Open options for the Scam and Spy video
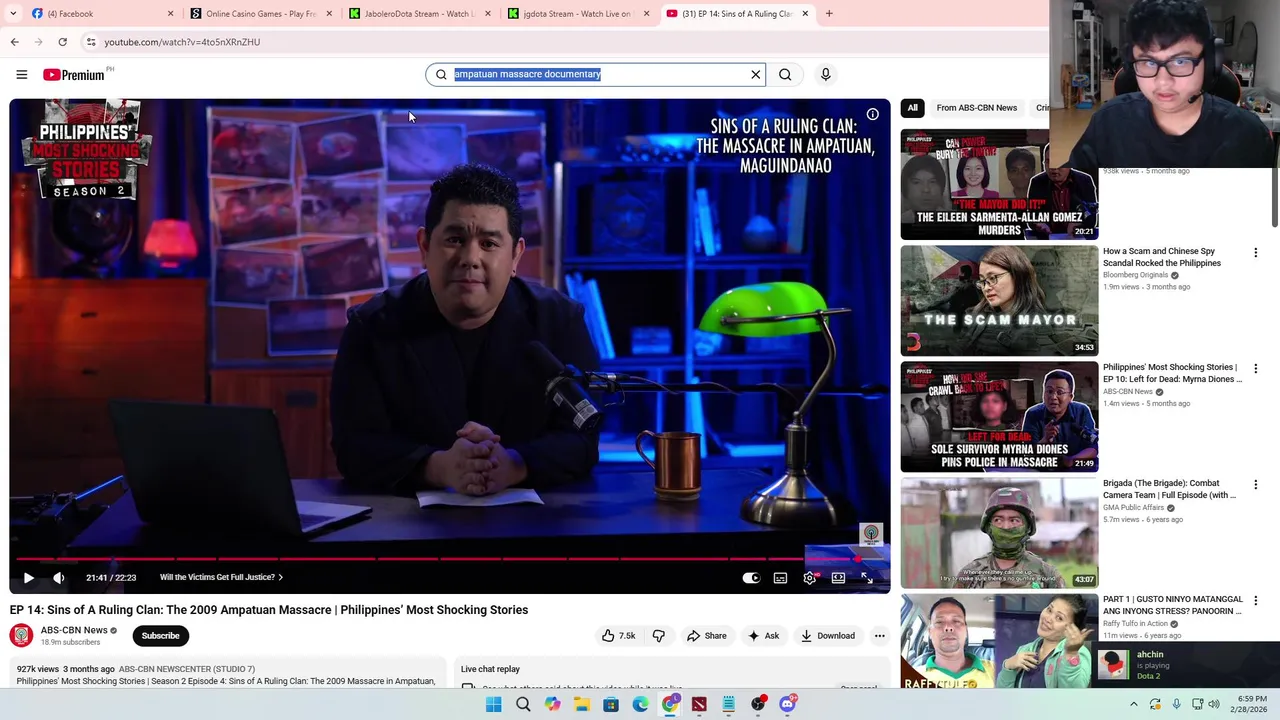This screenshot has height=720, width=1280. [1256, 253]
